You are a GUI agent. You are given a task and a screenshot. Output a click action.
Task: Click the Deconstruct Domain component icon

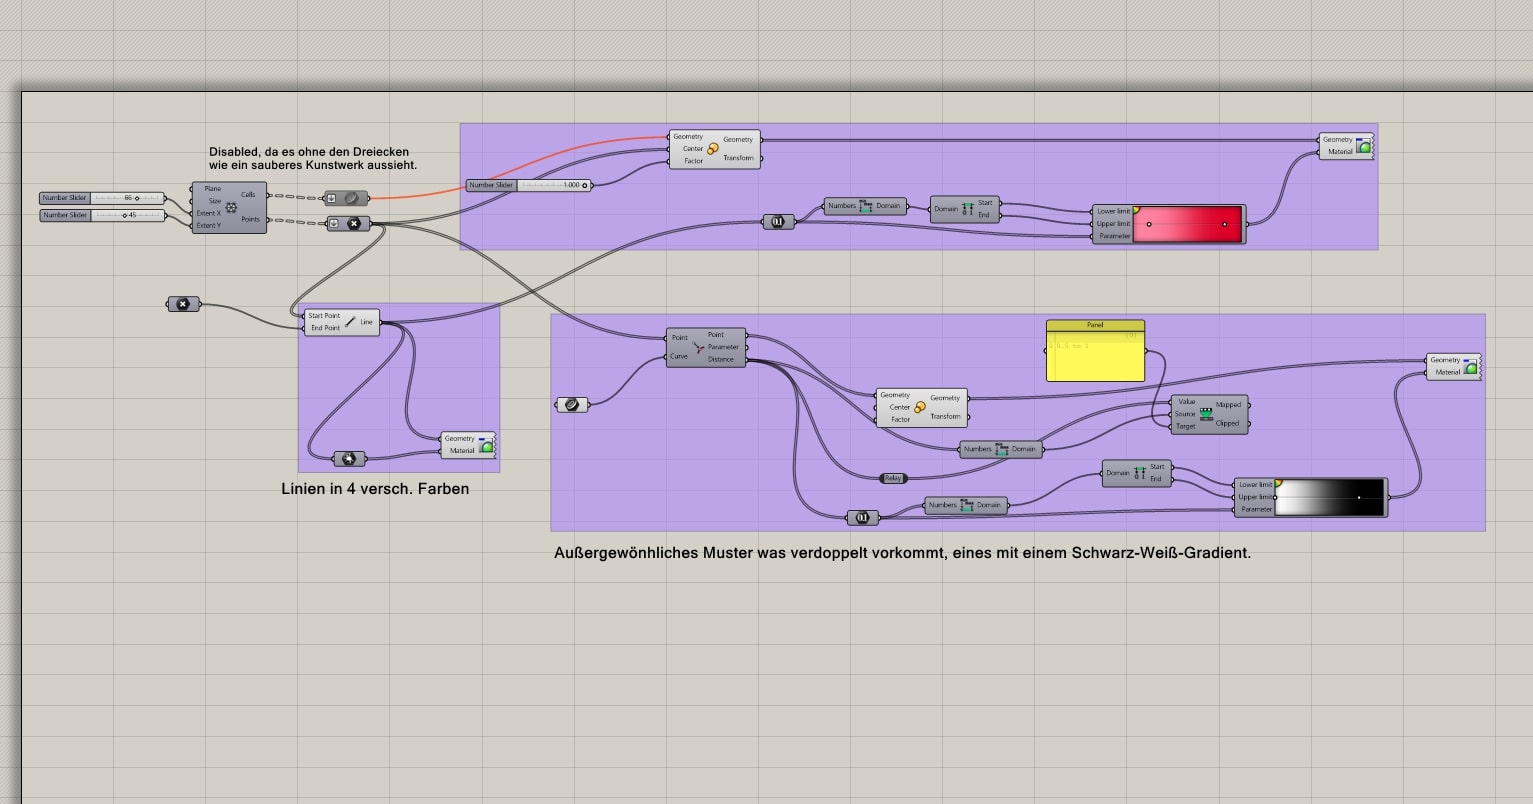coord(968,208)
